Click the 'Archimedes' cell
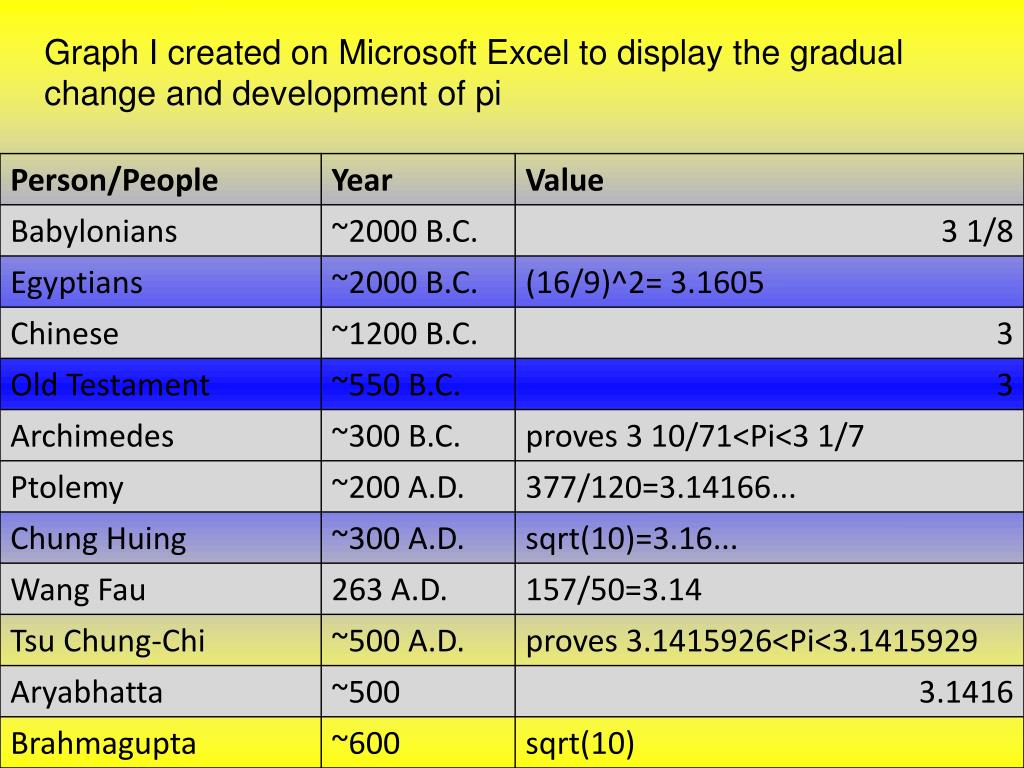 pos(161,436)
